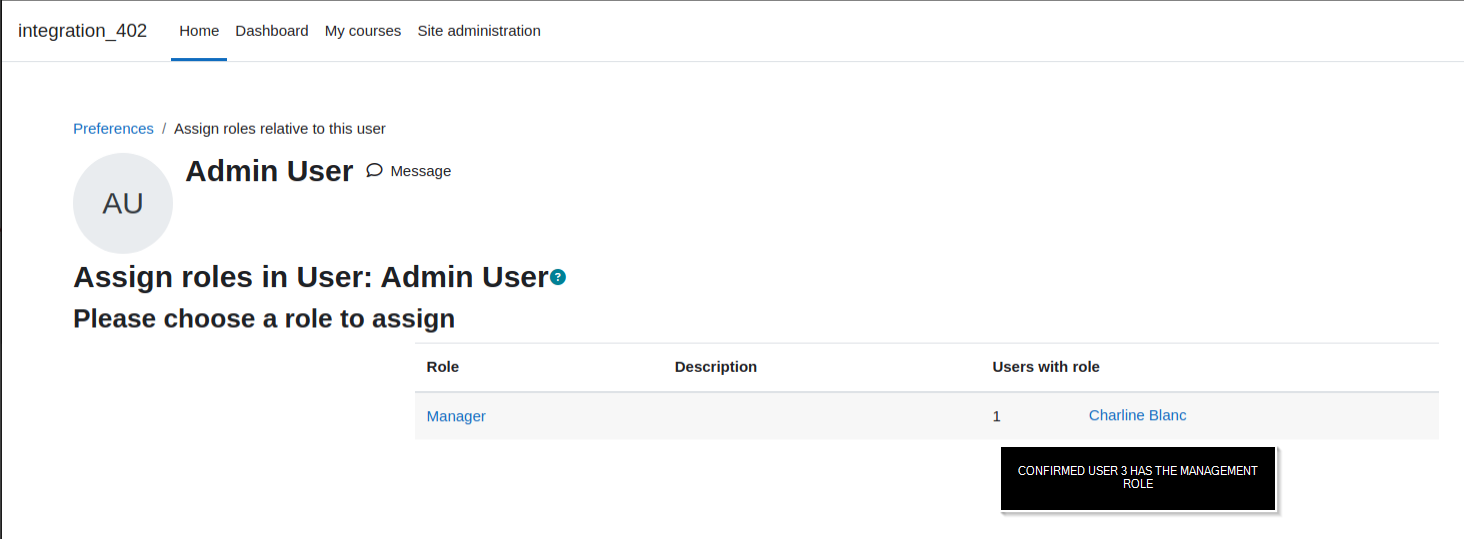The width and height of the screenshot is (1464, 539).
Task: Go to the Dashboard tab
Action: tap(272, 31)
